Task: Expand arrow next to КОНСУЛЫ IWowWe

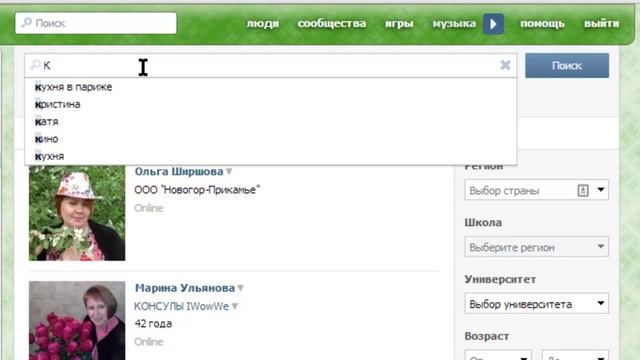Action: point(235,307)
